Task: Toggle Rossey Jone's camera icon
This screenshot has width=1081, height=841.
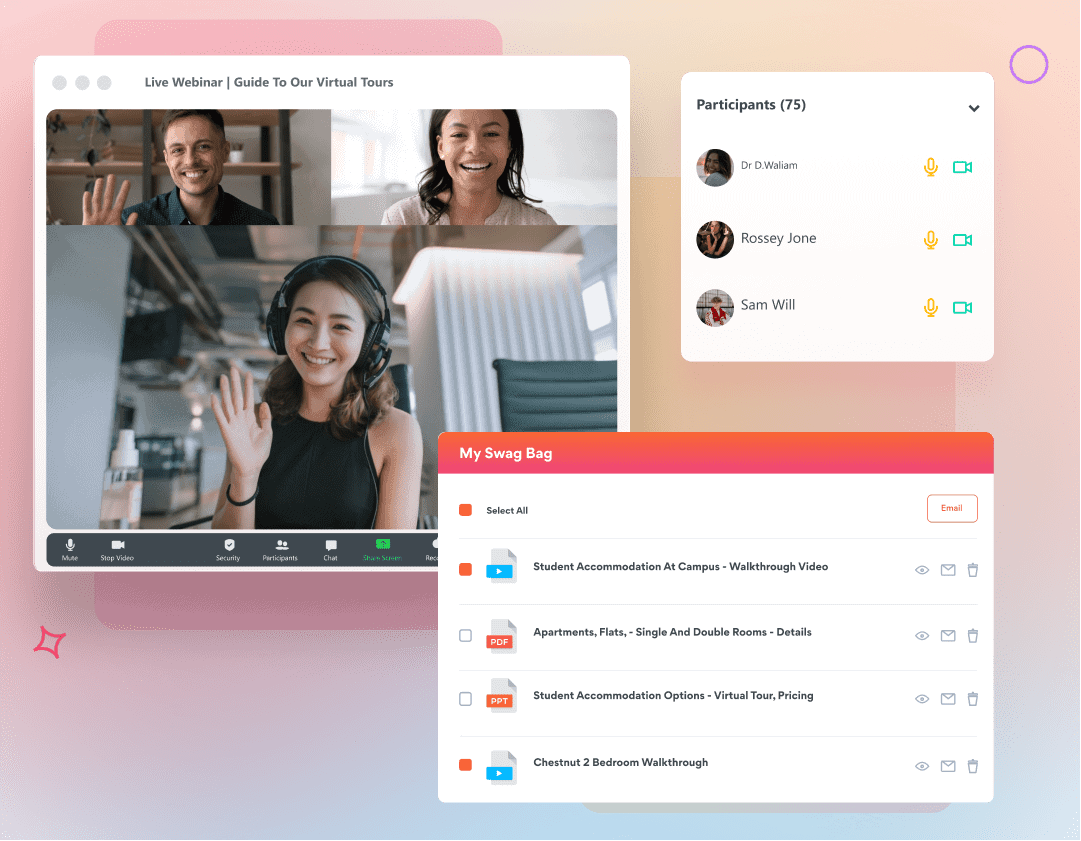Action: tap(962, 240)
